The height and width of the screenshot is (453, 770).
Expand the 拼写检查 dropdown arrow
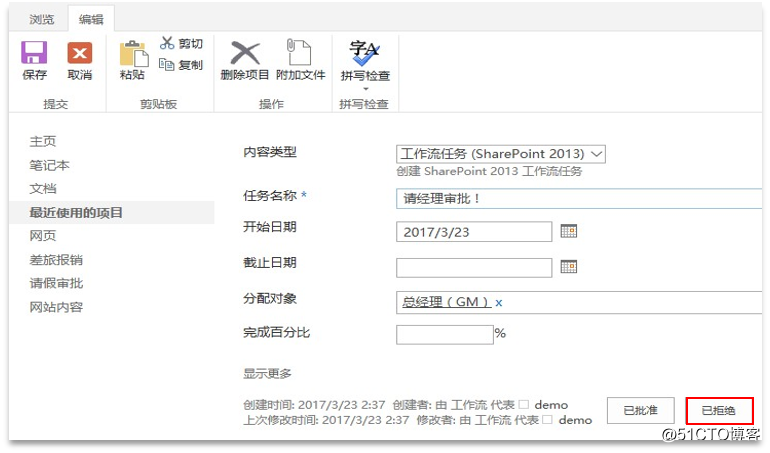(x=365, y=89)
